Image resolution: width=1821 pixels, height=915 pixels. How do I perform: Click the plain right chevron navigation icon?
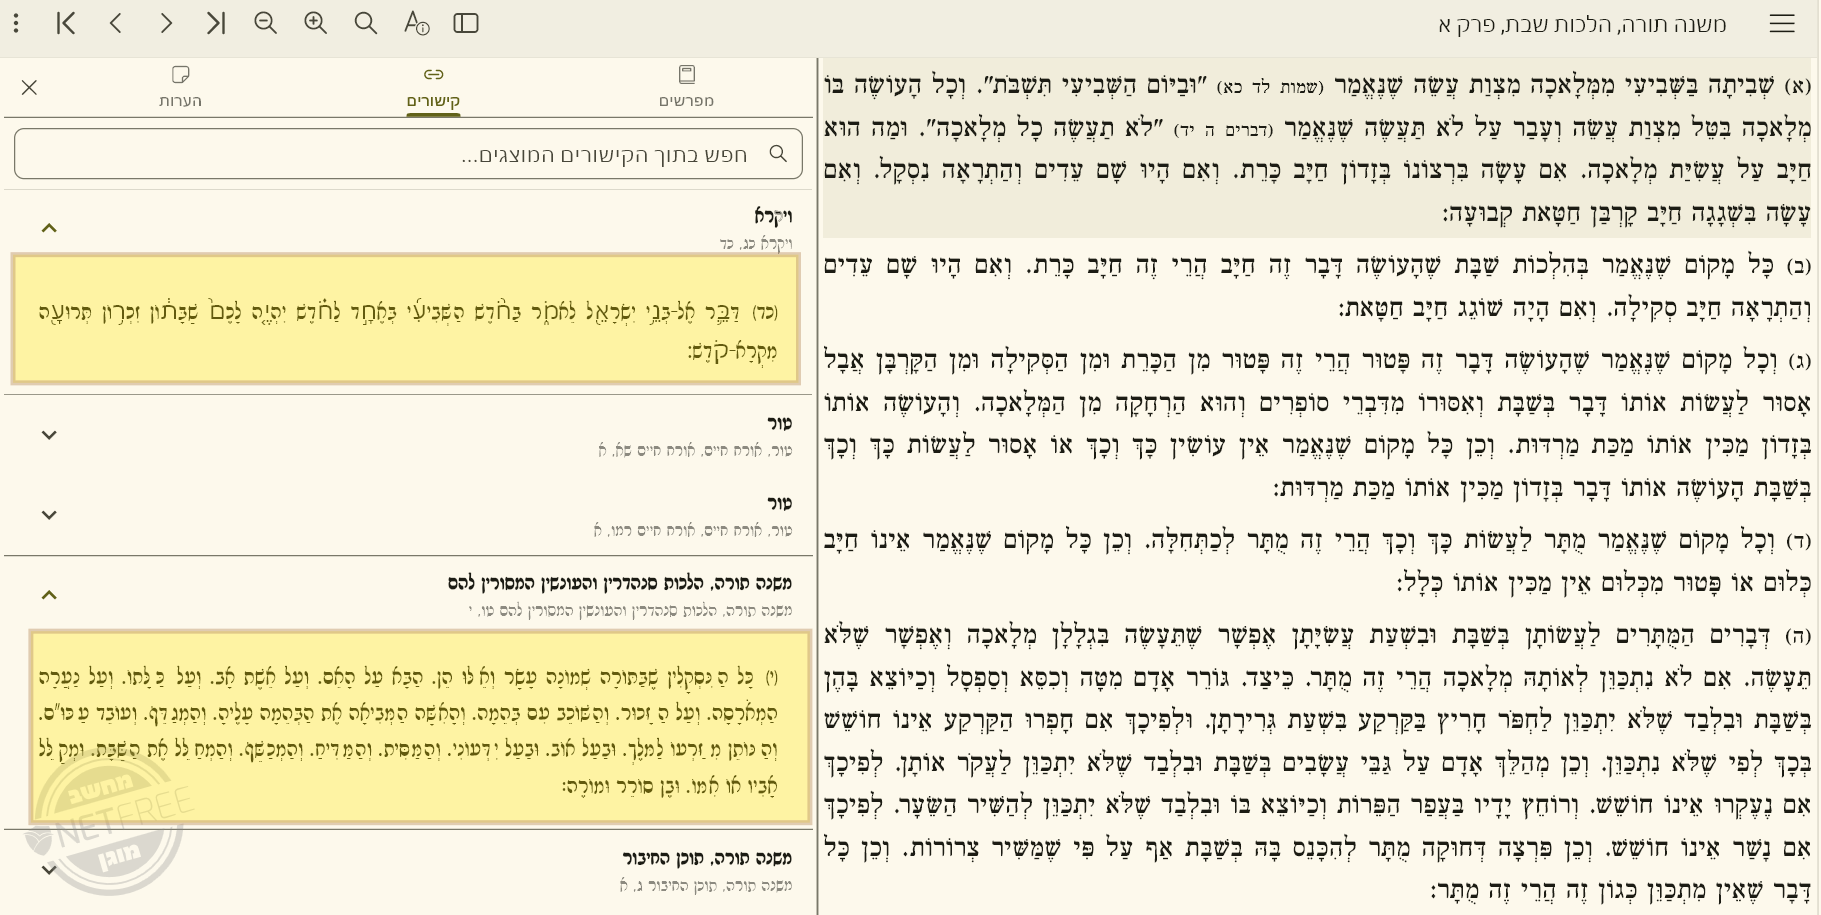[x=166, y=23]
